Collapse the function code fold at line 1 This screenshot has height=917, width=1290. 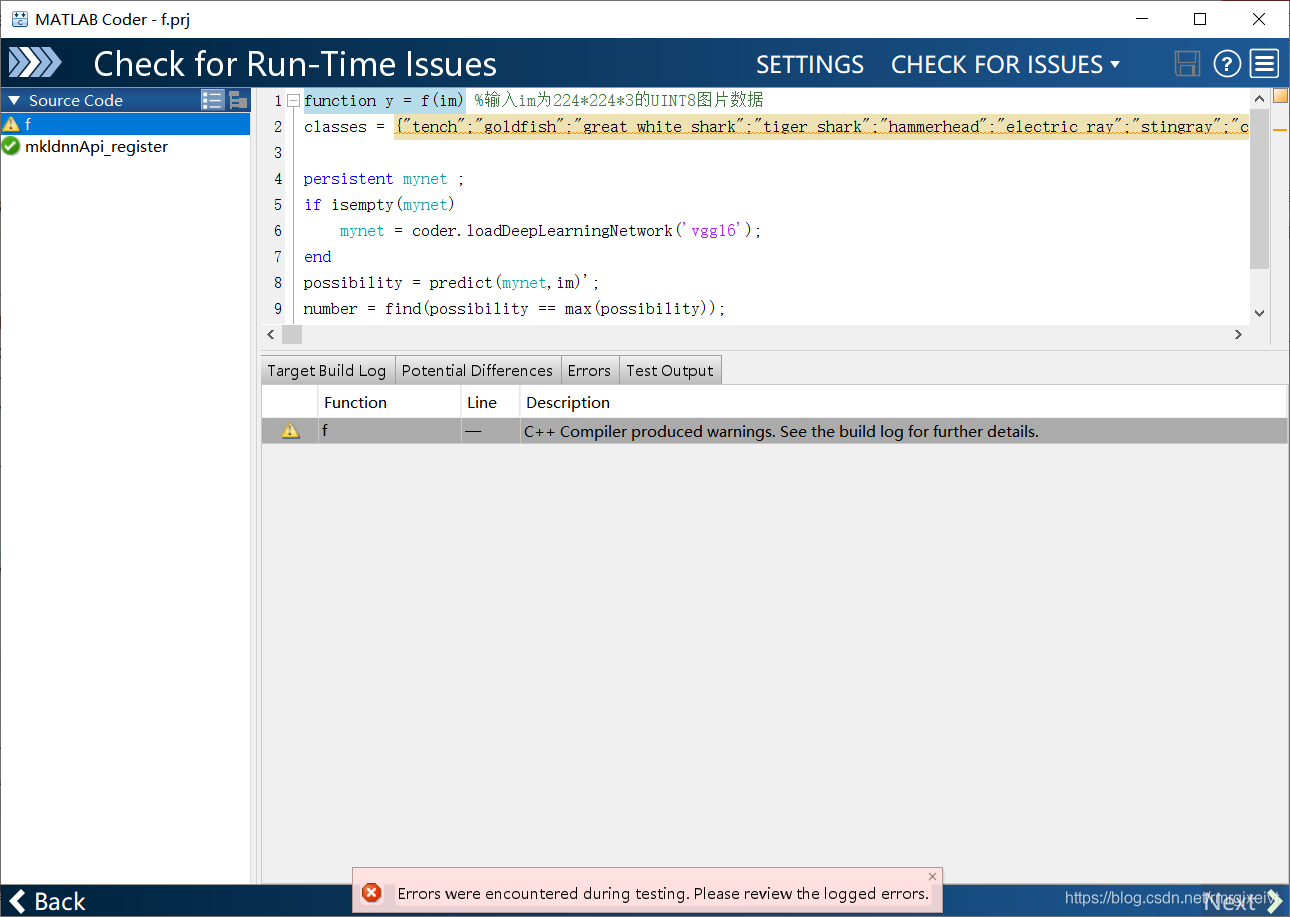(293, 101)
